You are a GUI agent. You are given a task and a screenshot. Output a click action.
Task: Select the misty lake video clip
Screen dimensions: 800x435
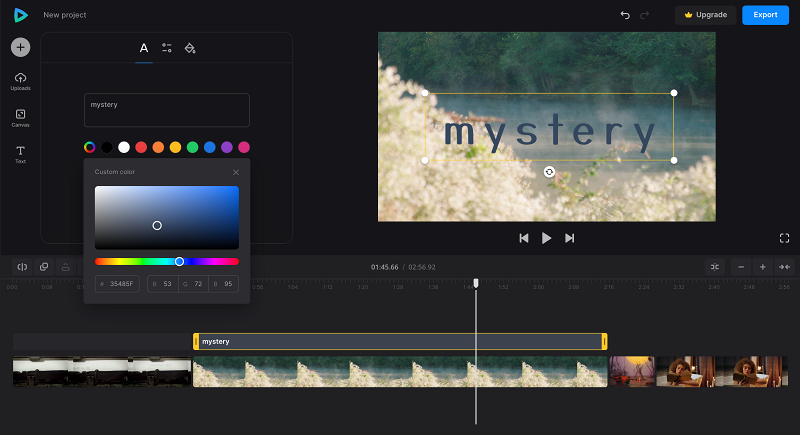tap(400, 372)
